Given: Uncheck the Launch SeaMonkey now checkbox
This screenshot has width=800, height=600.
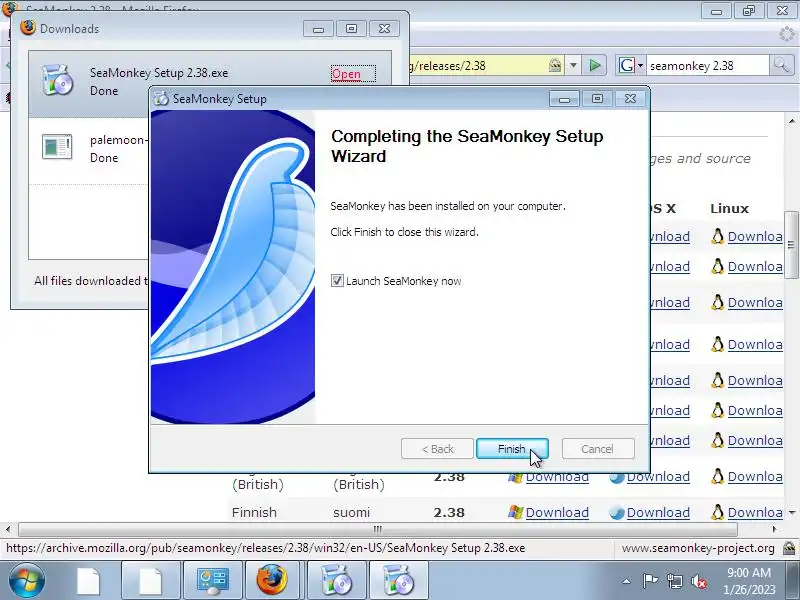Looking at the screenshot, I should [337, 281].
